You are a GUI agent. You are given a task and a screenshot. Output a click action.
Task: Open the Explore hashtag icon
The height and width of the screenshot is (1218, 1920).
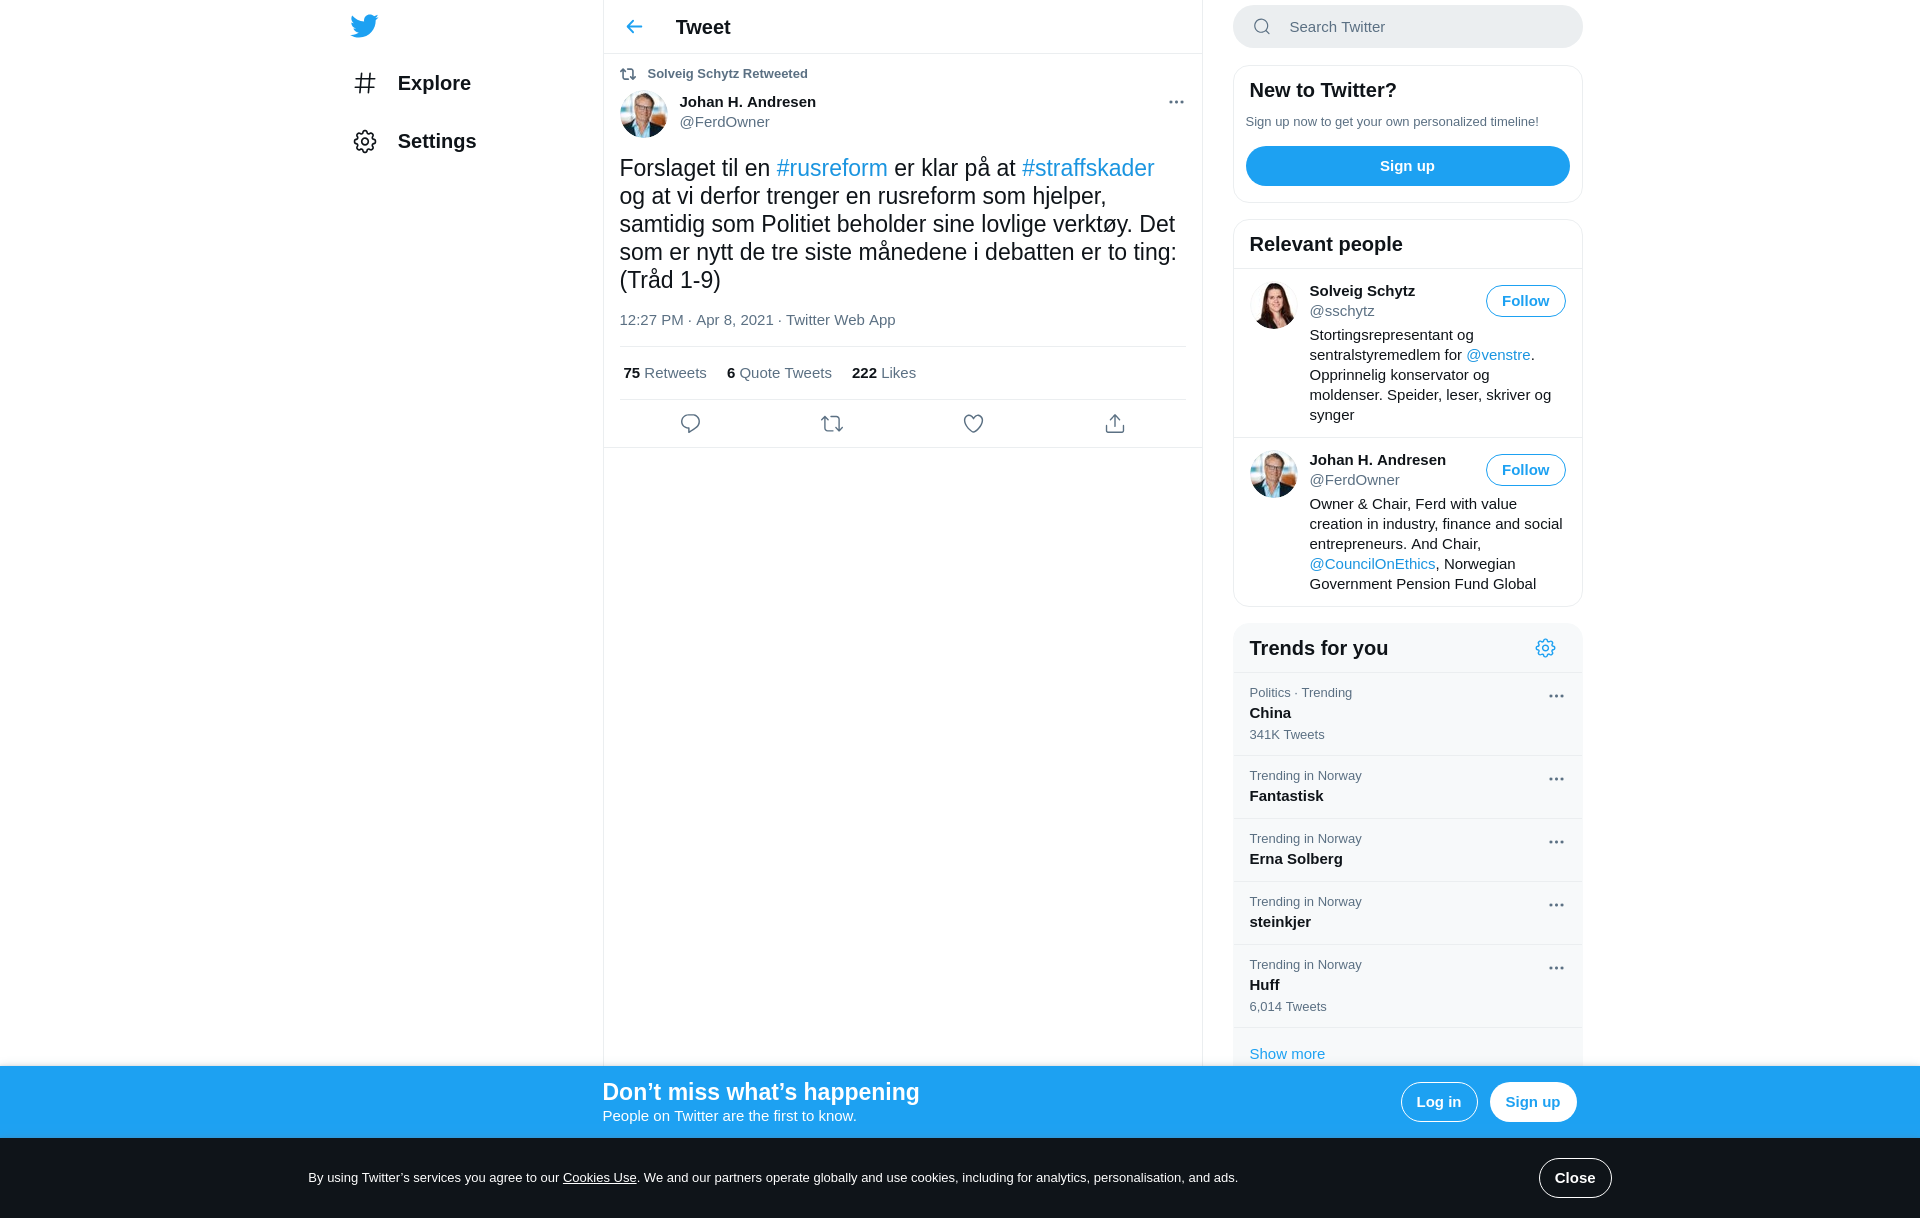pyautogui.click(x=365, y=83)
